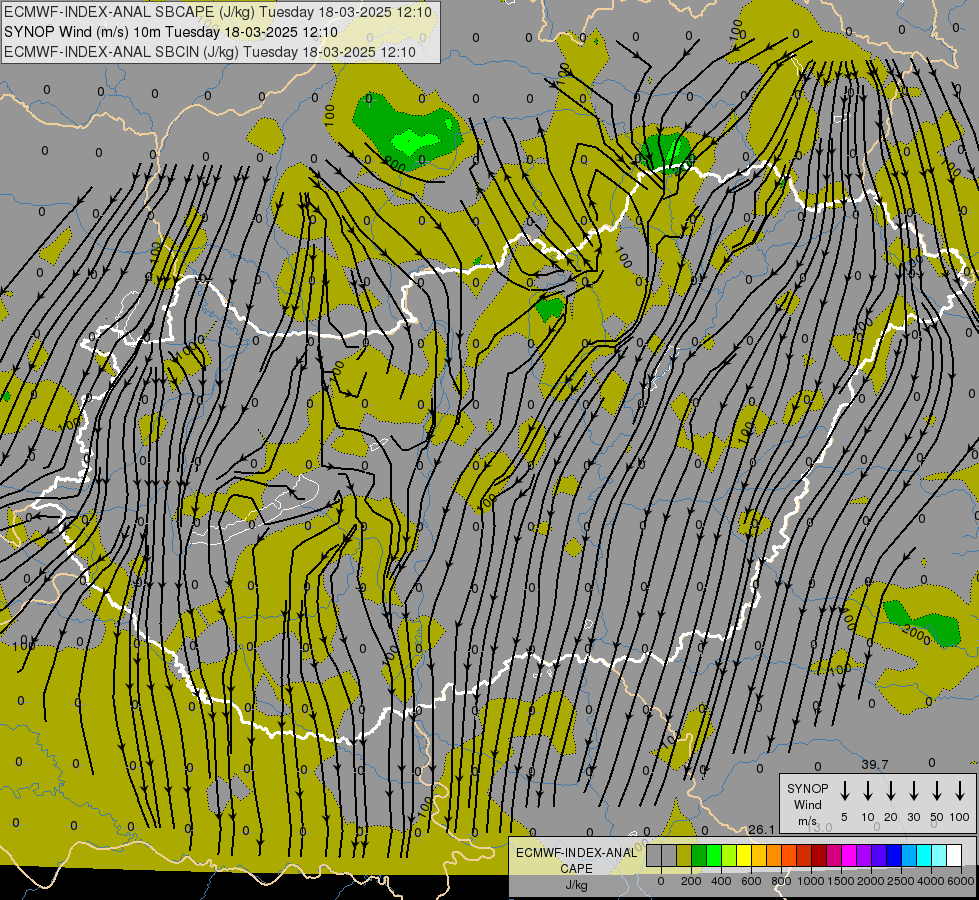Screen dimensions: 979x900
Task: Click the 'SYNOP Wind (m/s) 10m' title line
Action: pyautogui.click(x=170, y=32)
